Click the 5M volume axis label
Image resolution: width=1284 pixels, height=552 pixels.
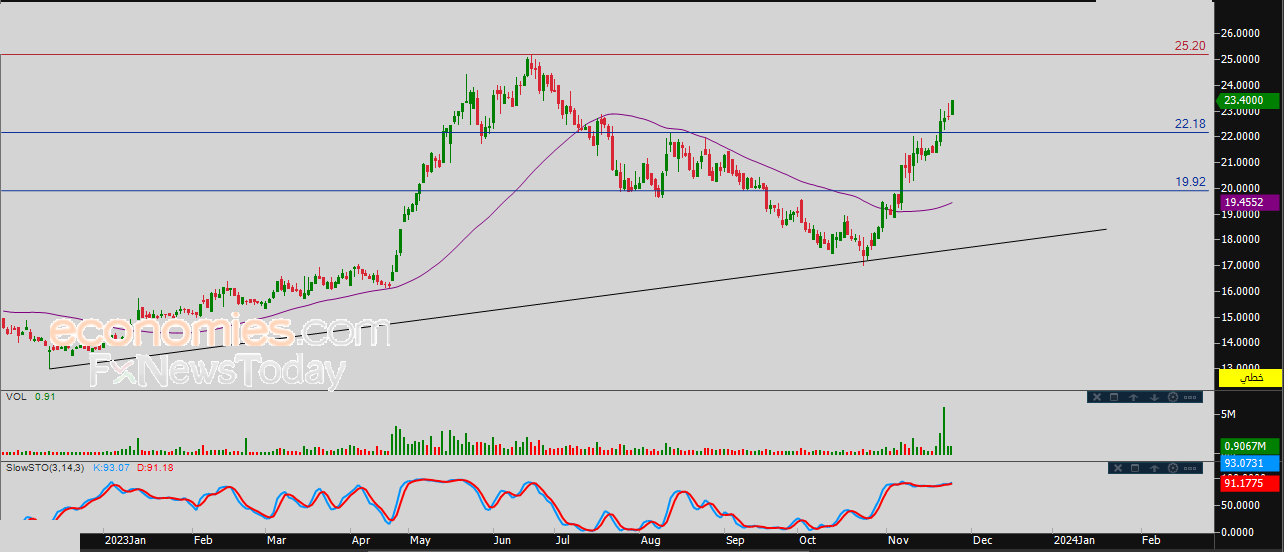pyautogui.click(x=1229, y=414)
